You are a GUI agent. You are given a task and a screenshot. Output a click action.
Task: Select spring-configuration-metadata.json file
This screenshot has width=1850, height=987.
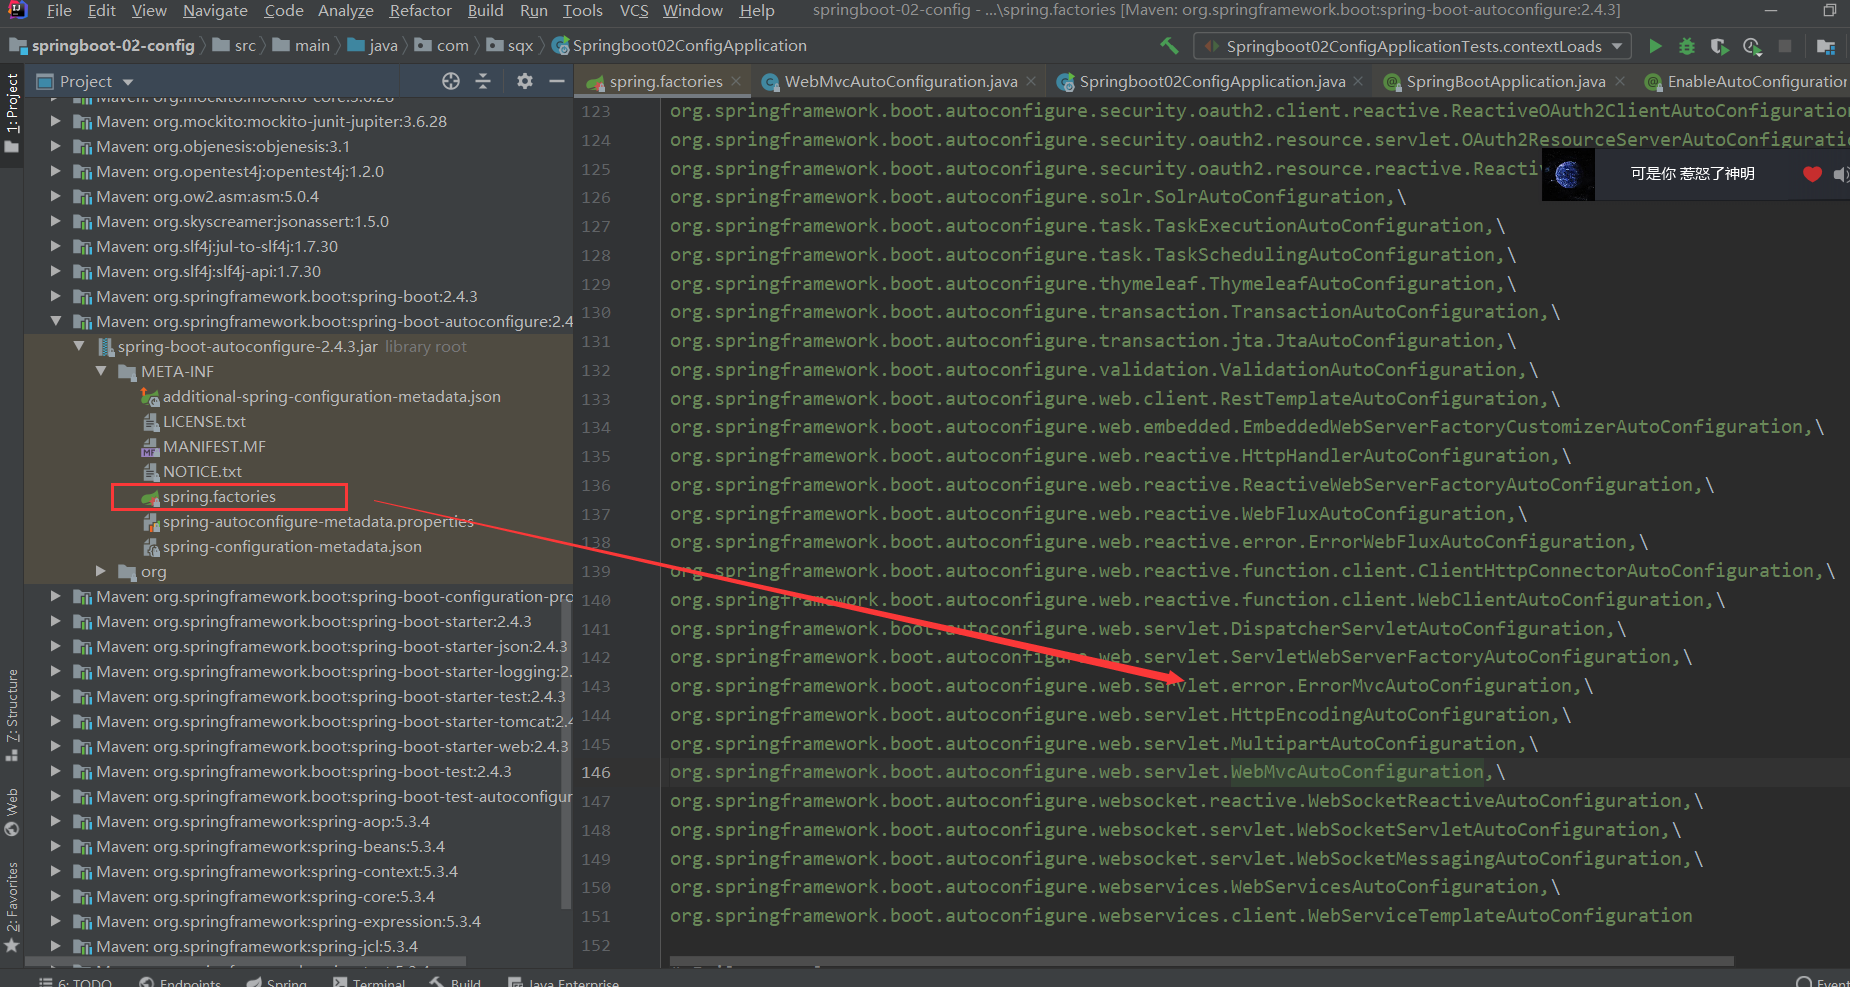(292, 546)
